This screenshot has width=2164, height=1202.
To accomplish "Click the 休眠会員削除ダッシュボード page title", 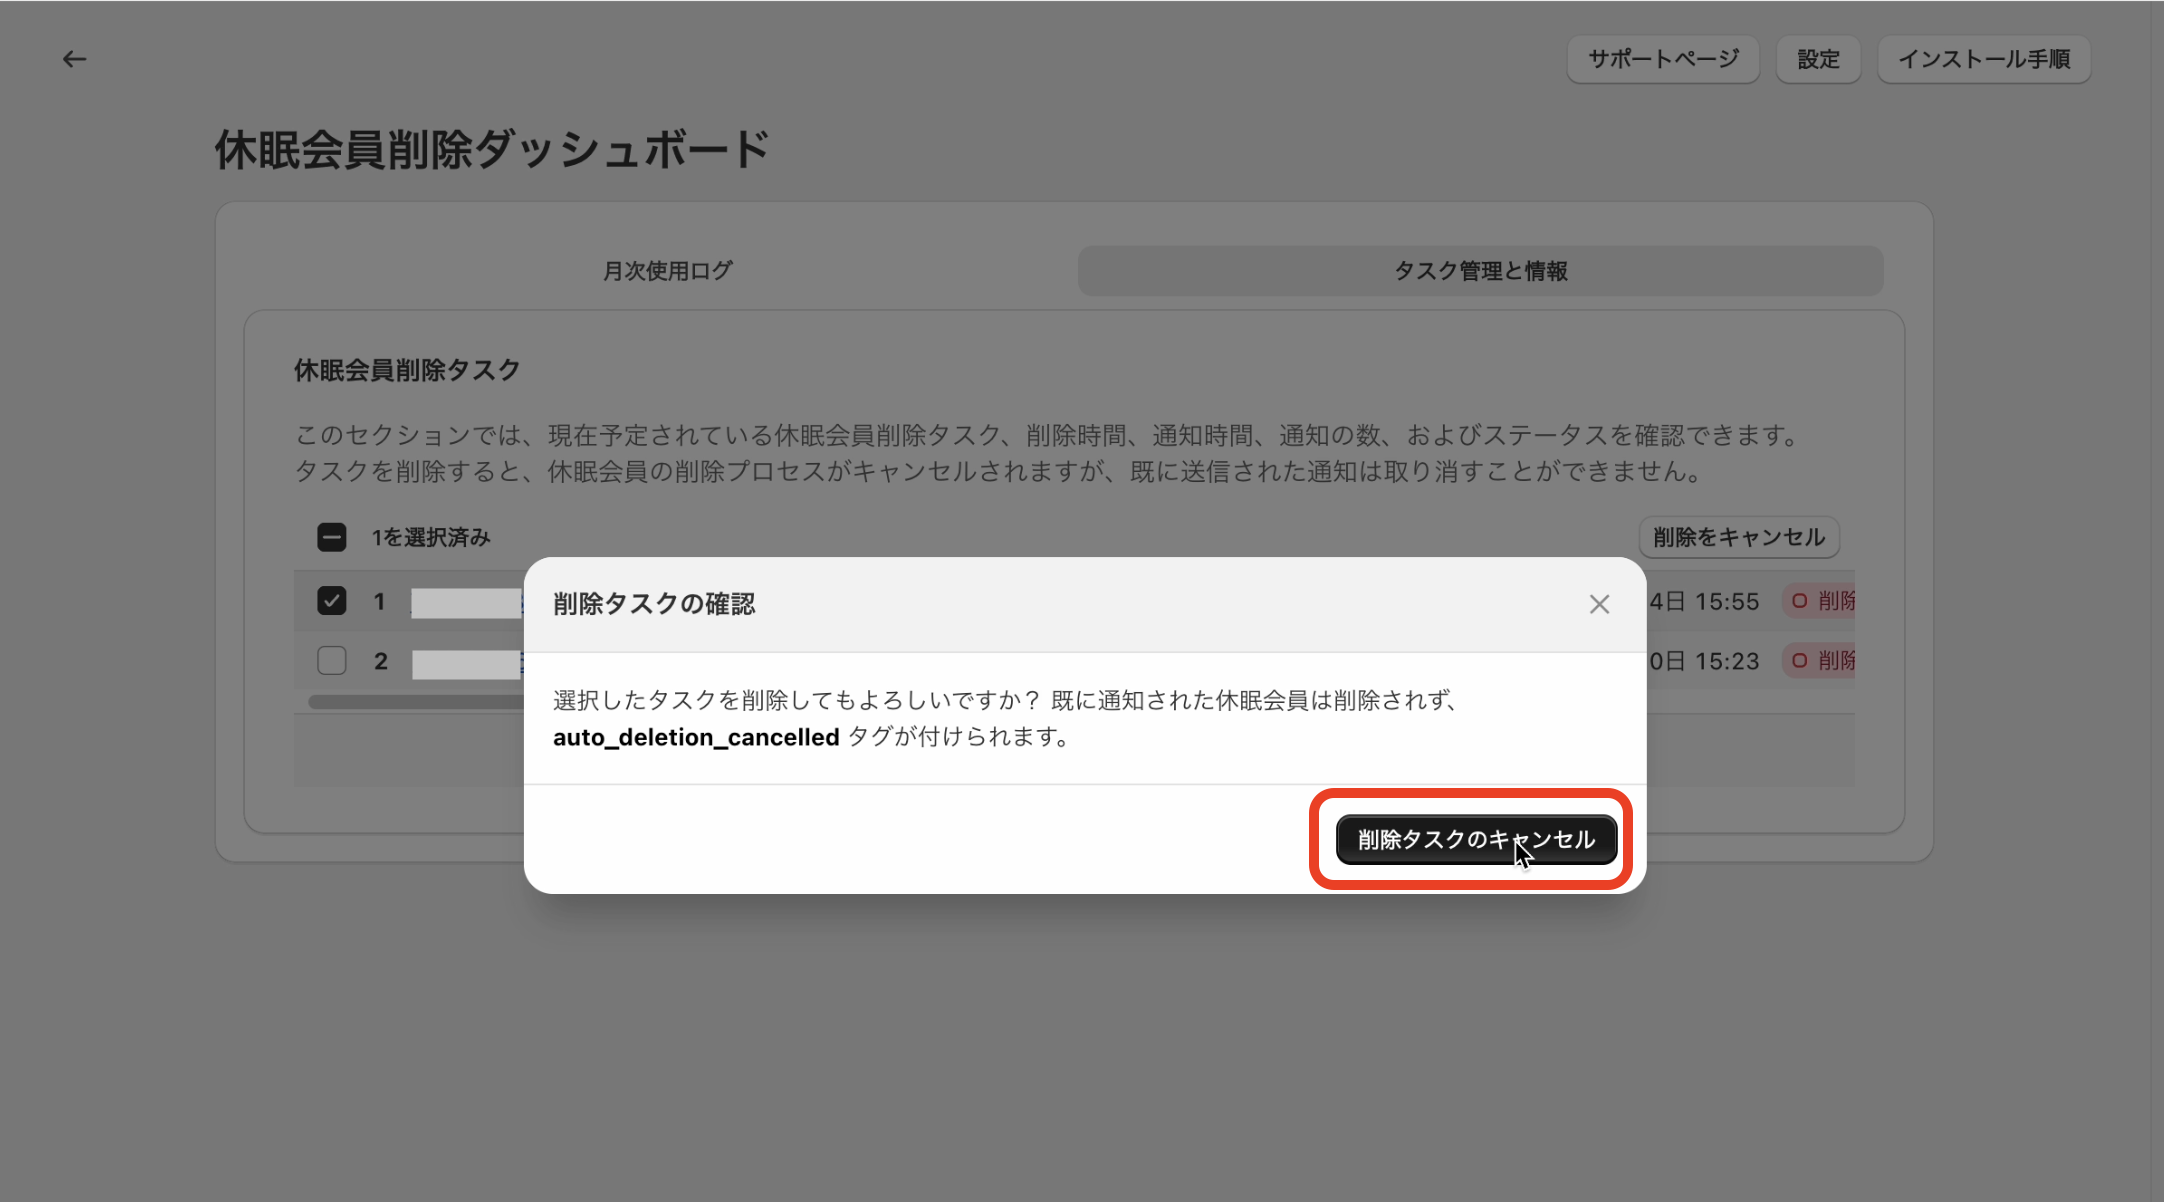I will pyautogui.click(x=492, y=150).
